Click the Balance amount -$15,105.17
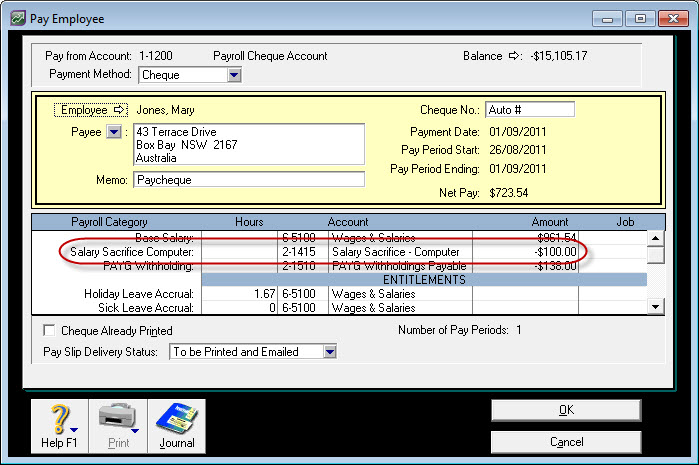Viewport: 699px width, 465px height. pyautogui.click(x=559, y=56)
